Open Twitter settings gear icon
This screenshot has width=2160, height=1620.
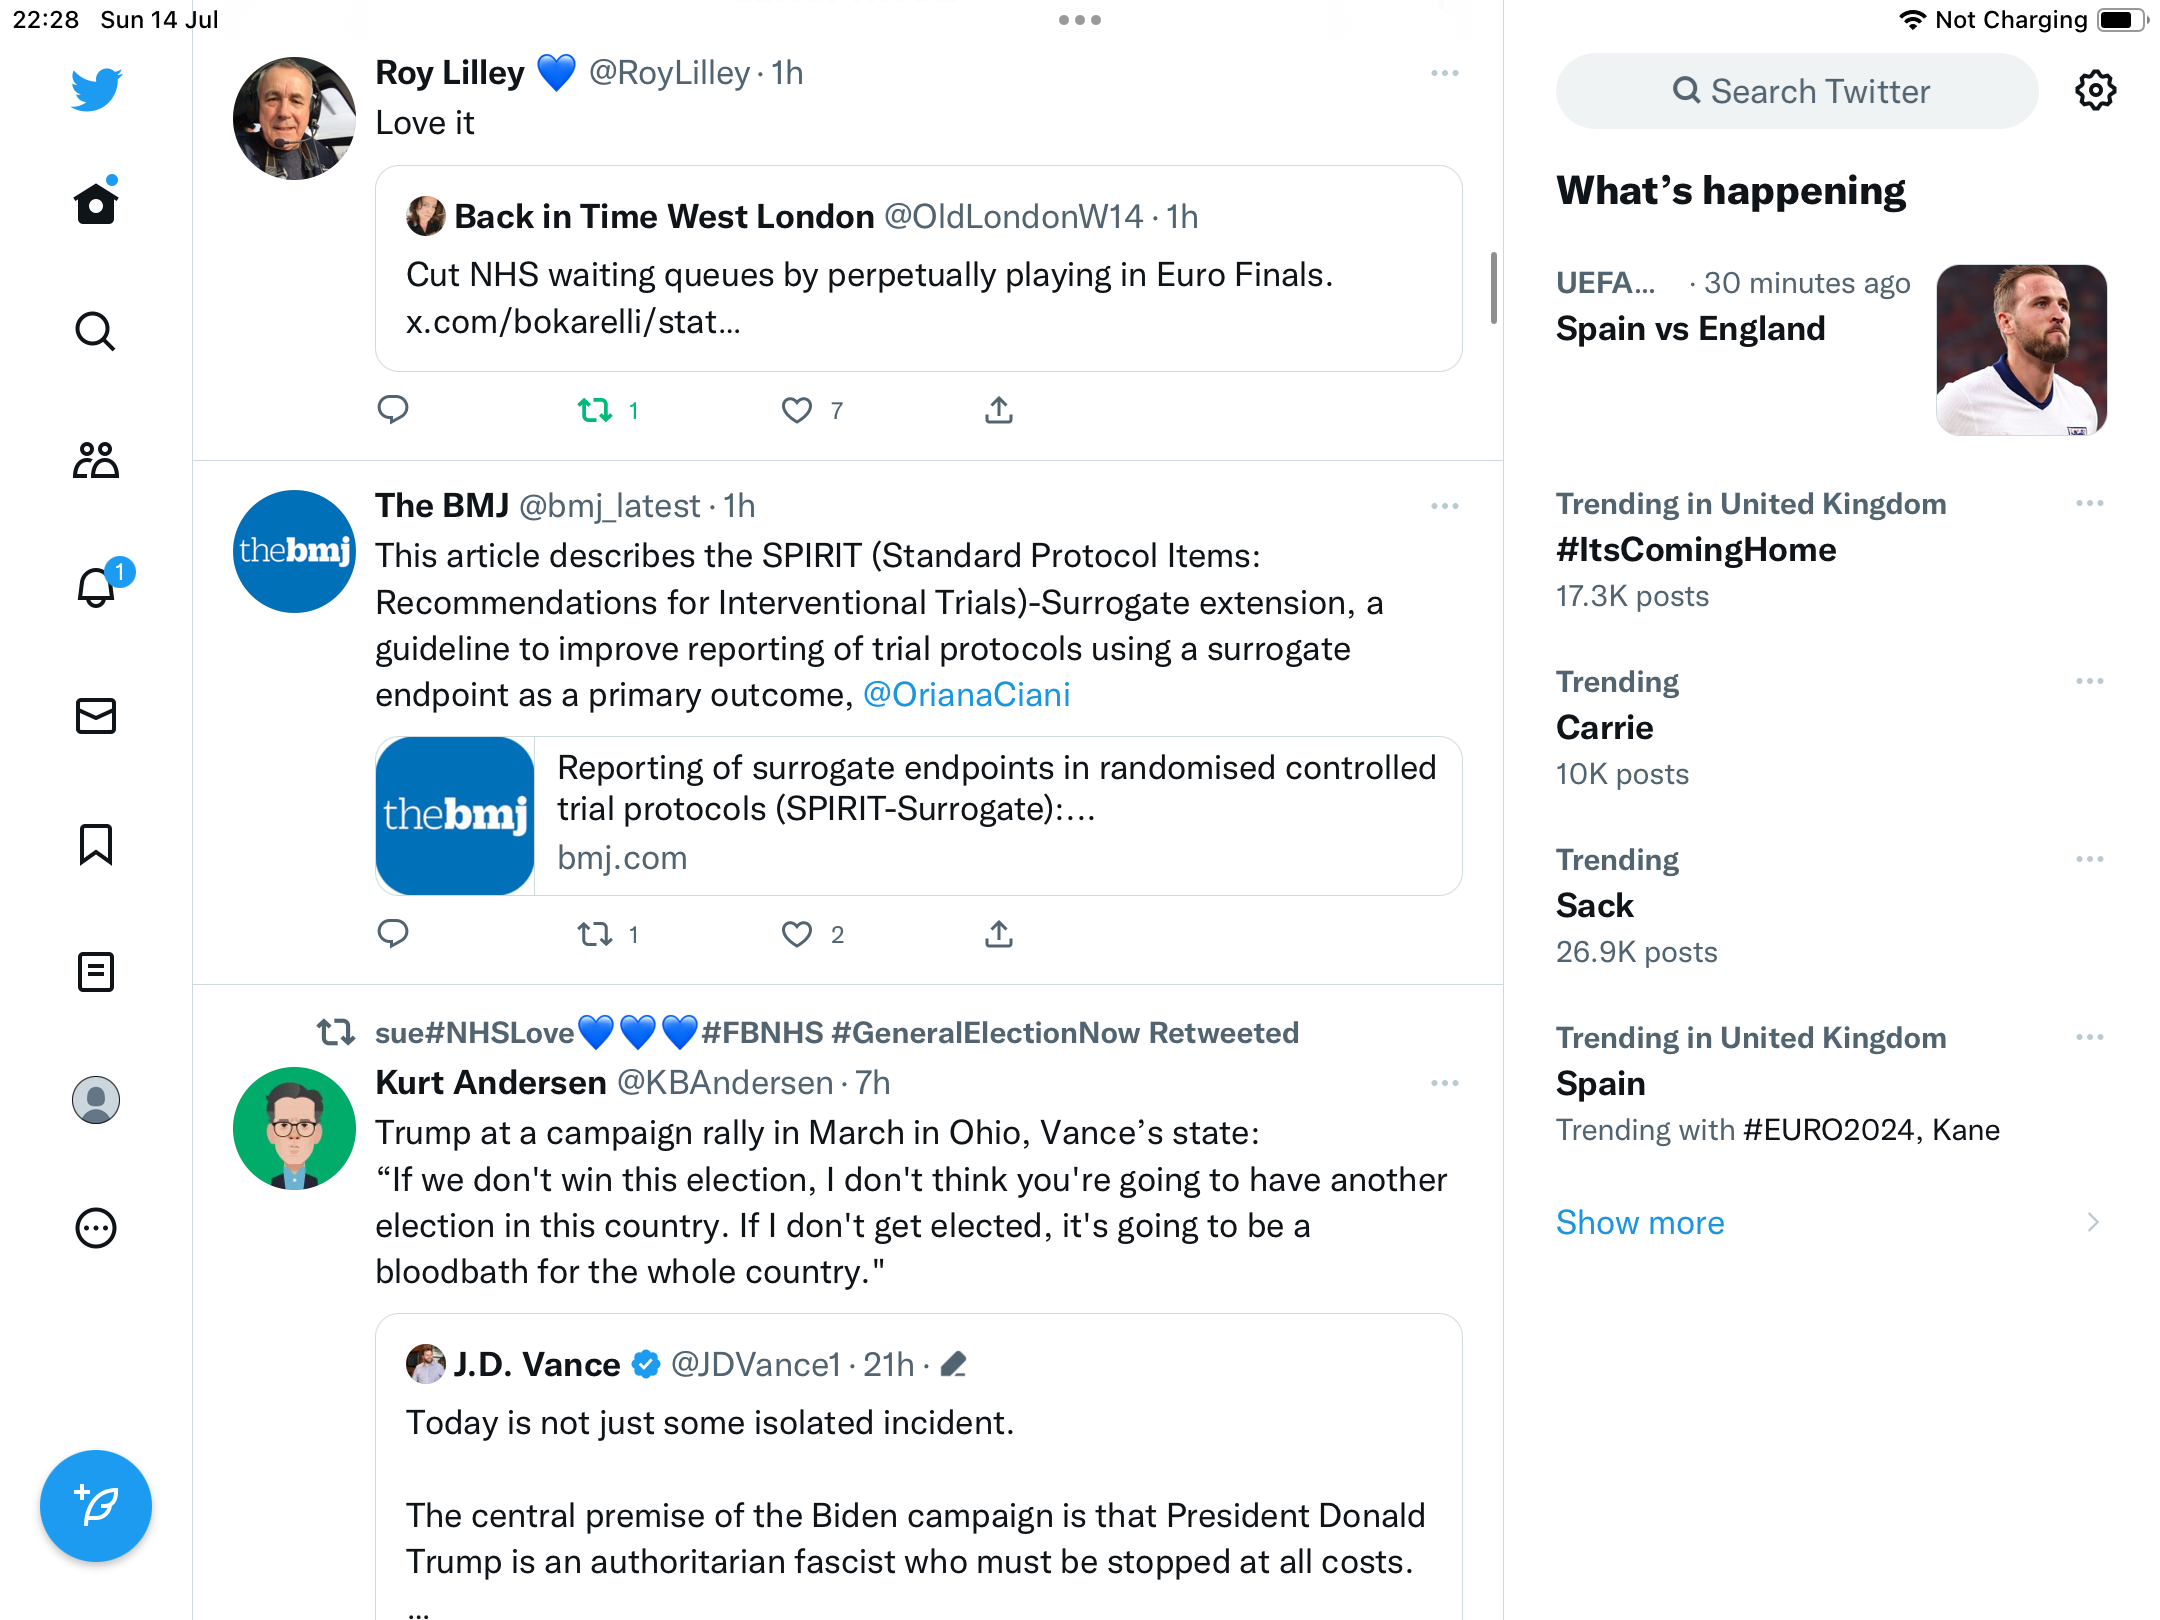pyautogui.click(x=2095, y=91)
